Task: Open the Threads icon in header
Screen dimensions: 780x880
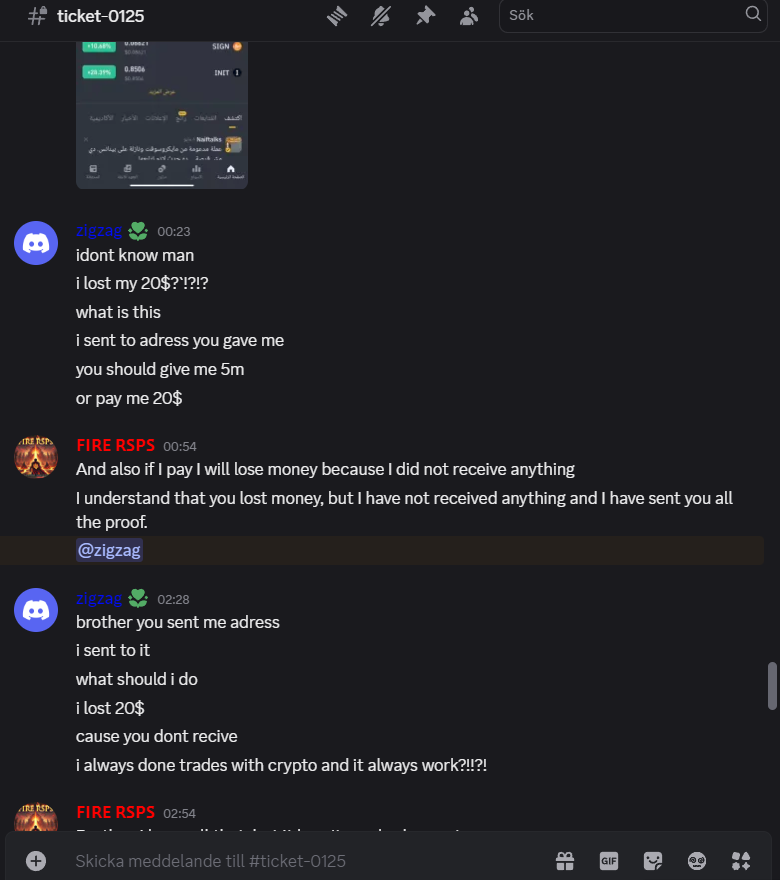Action: point(337,16)
